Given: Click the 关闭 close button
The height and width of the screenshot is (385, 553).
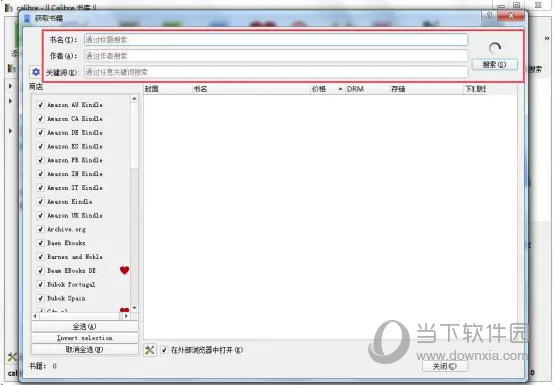Looking at the screenshot, I should click(445, 366).
